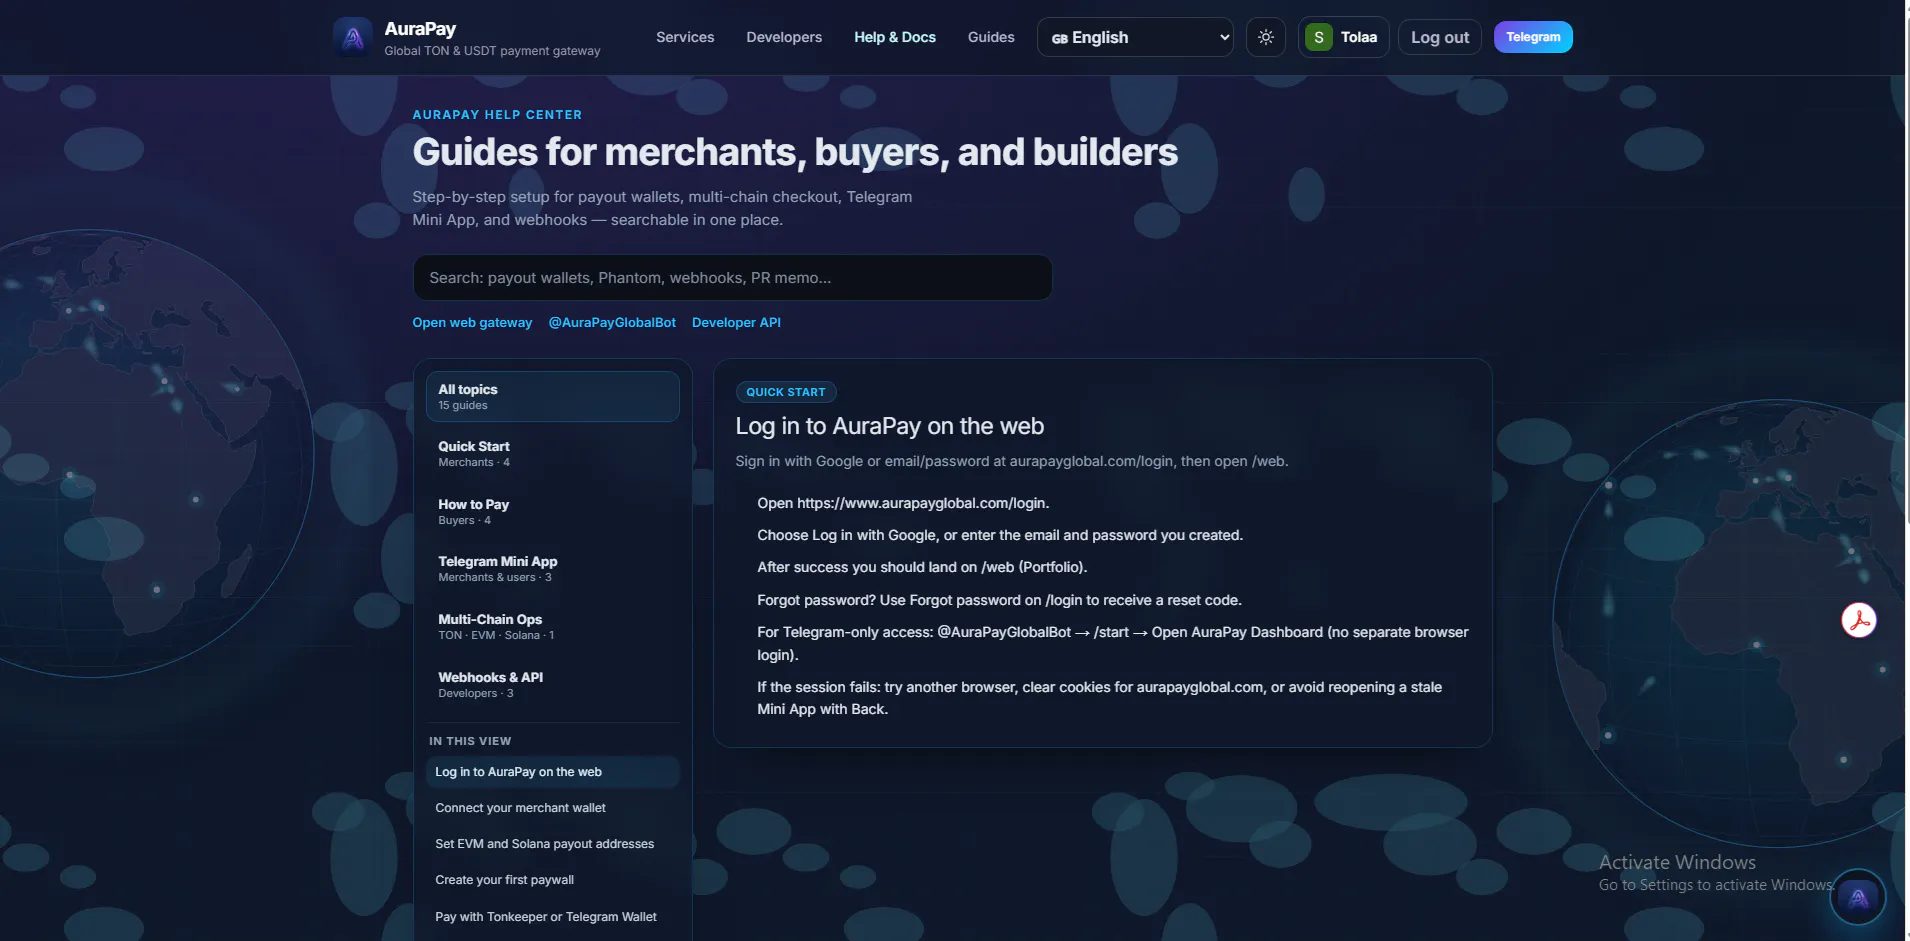Select the Multi-Chain Ops category
The width and height of the screenshot is (1910, 941).
click(x=552, y=627)
